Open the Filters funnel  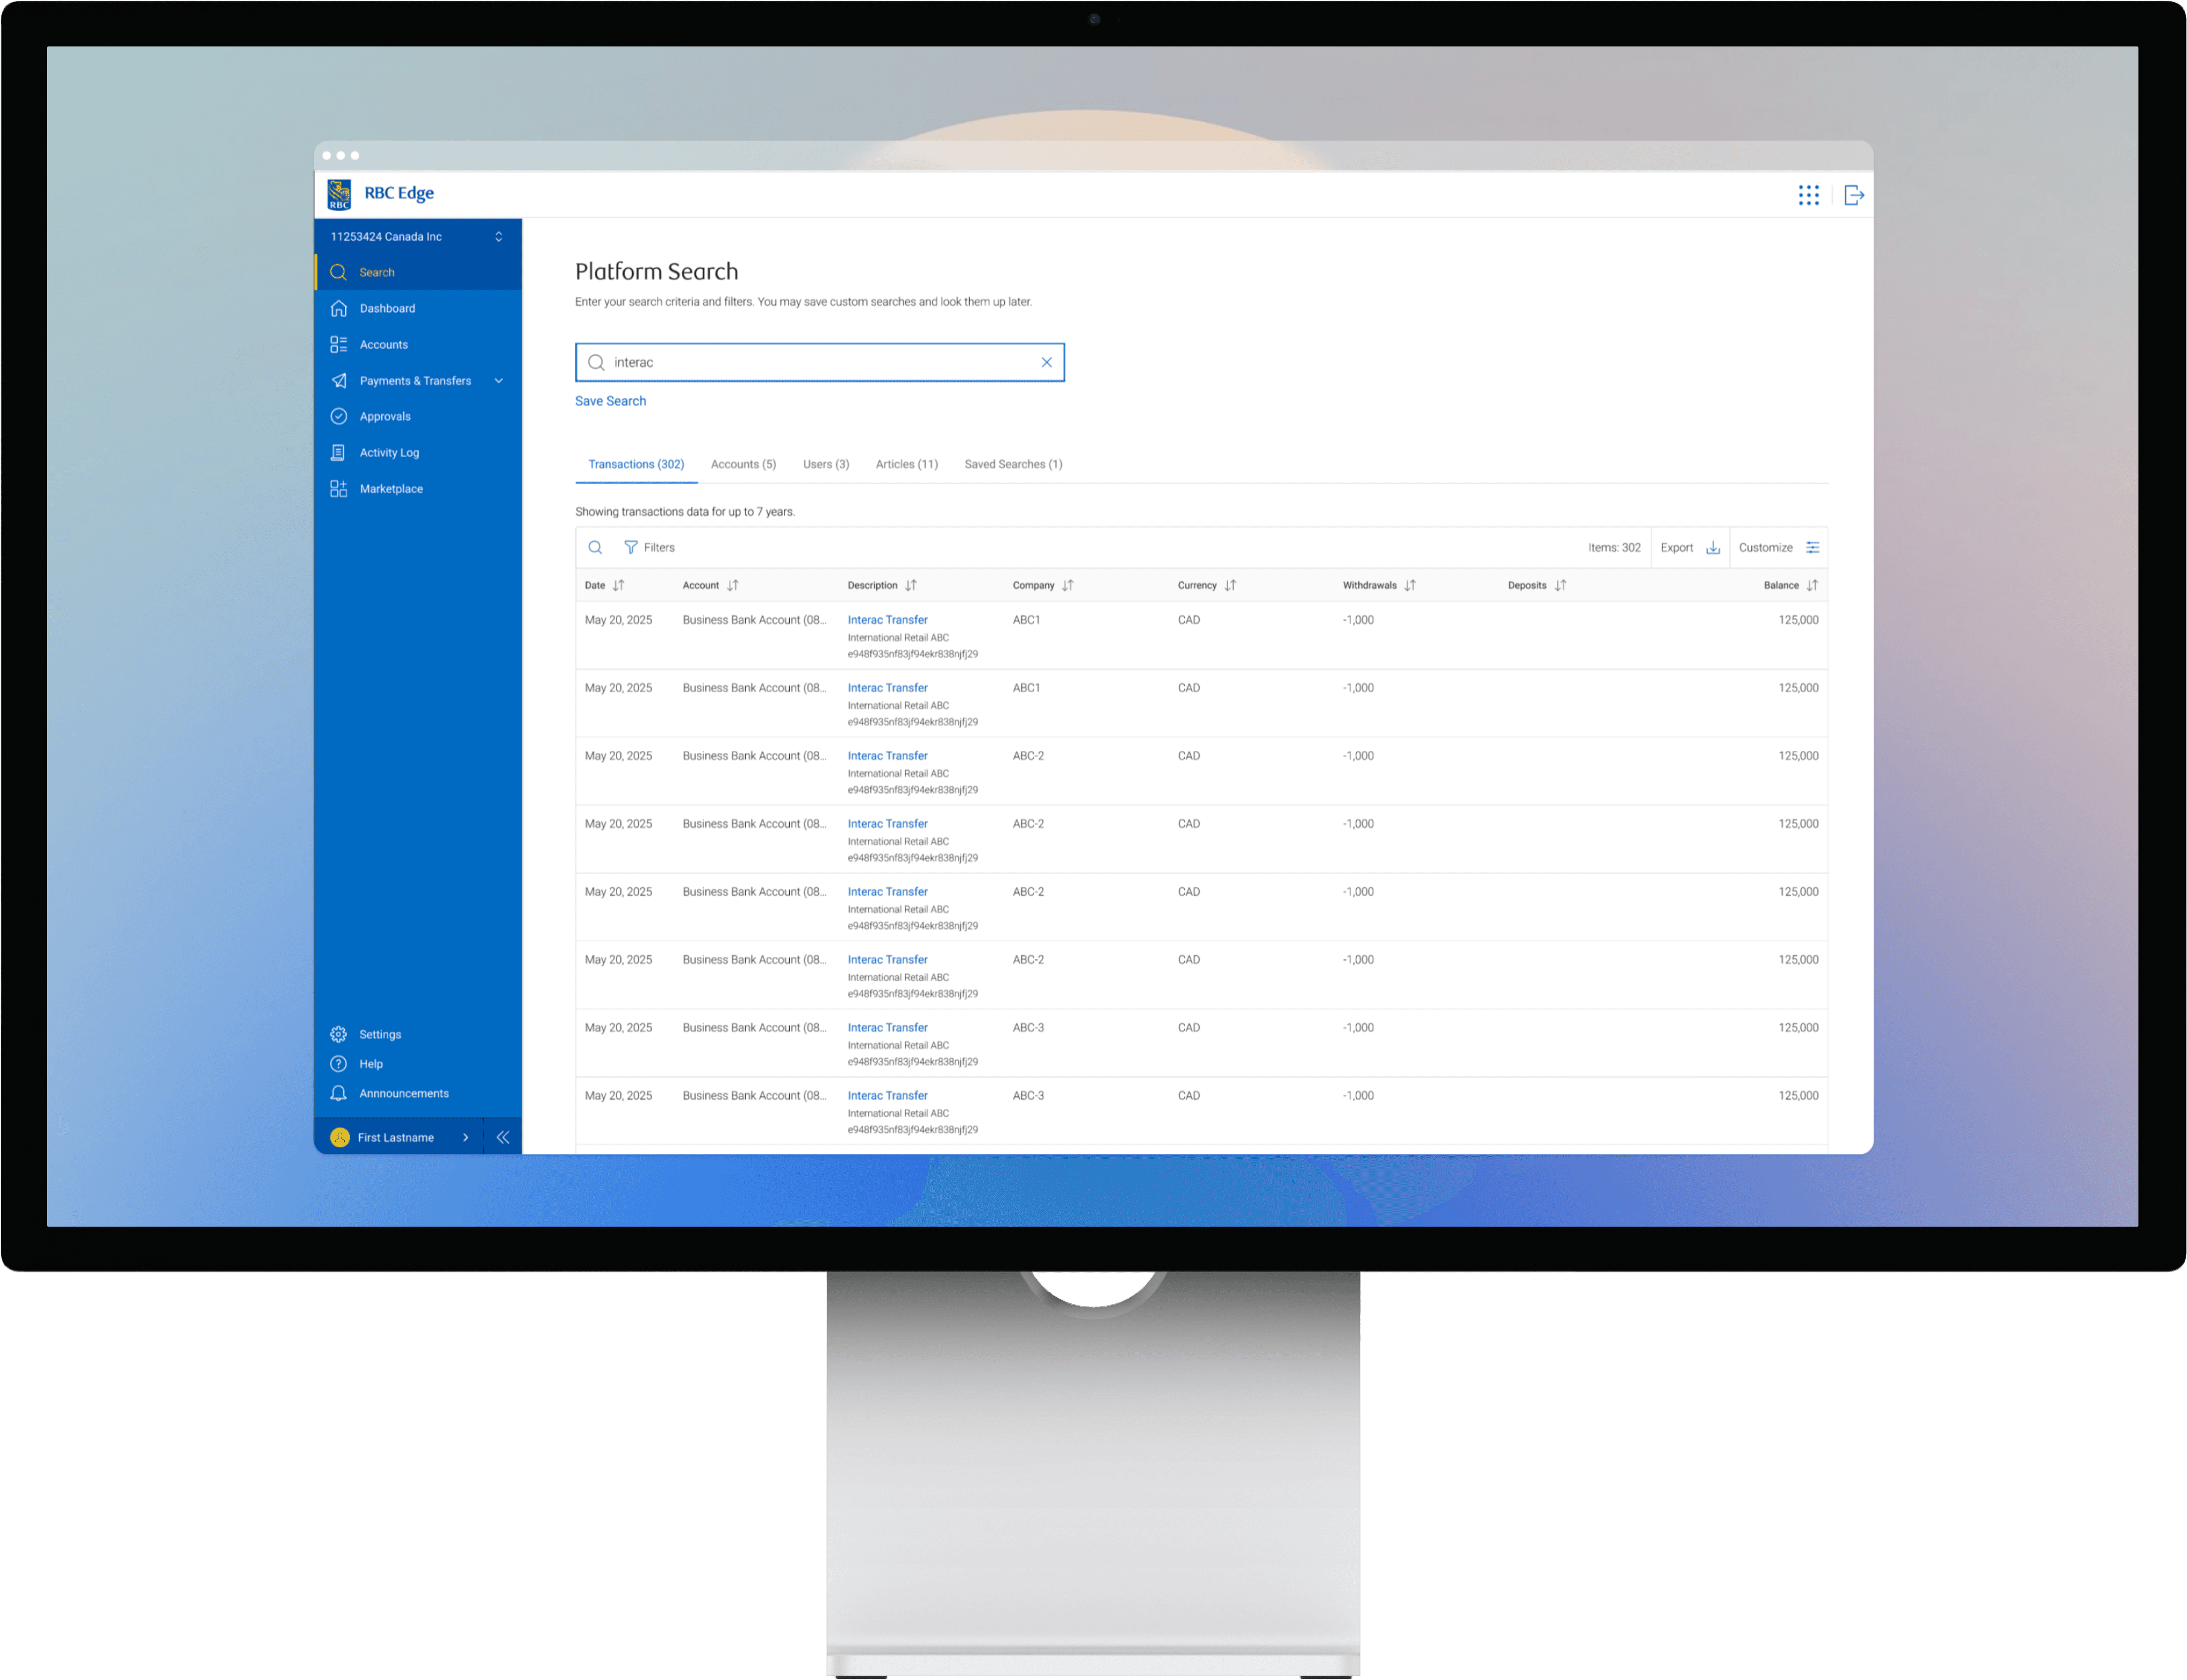click(649, 547)
